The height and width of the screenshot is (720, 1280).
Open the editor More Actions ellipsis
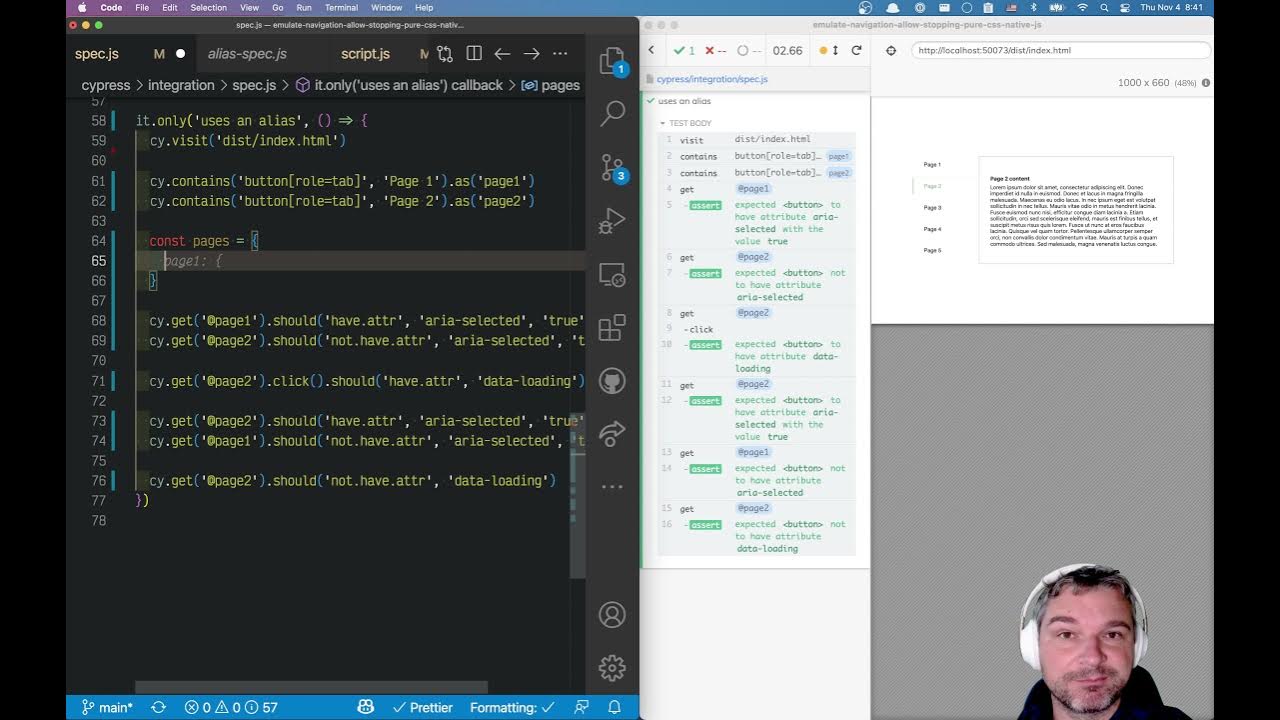(560, 54)
